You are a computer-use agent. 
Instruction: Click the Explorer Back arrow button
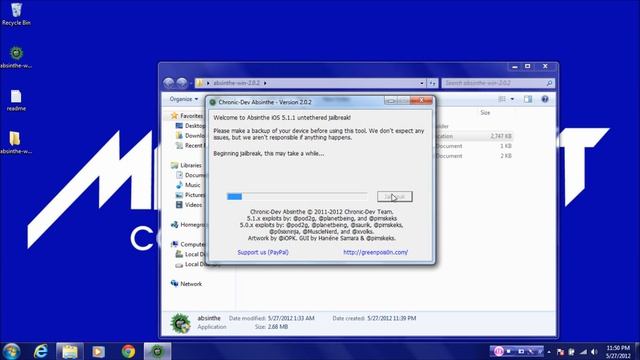(169, 83)
